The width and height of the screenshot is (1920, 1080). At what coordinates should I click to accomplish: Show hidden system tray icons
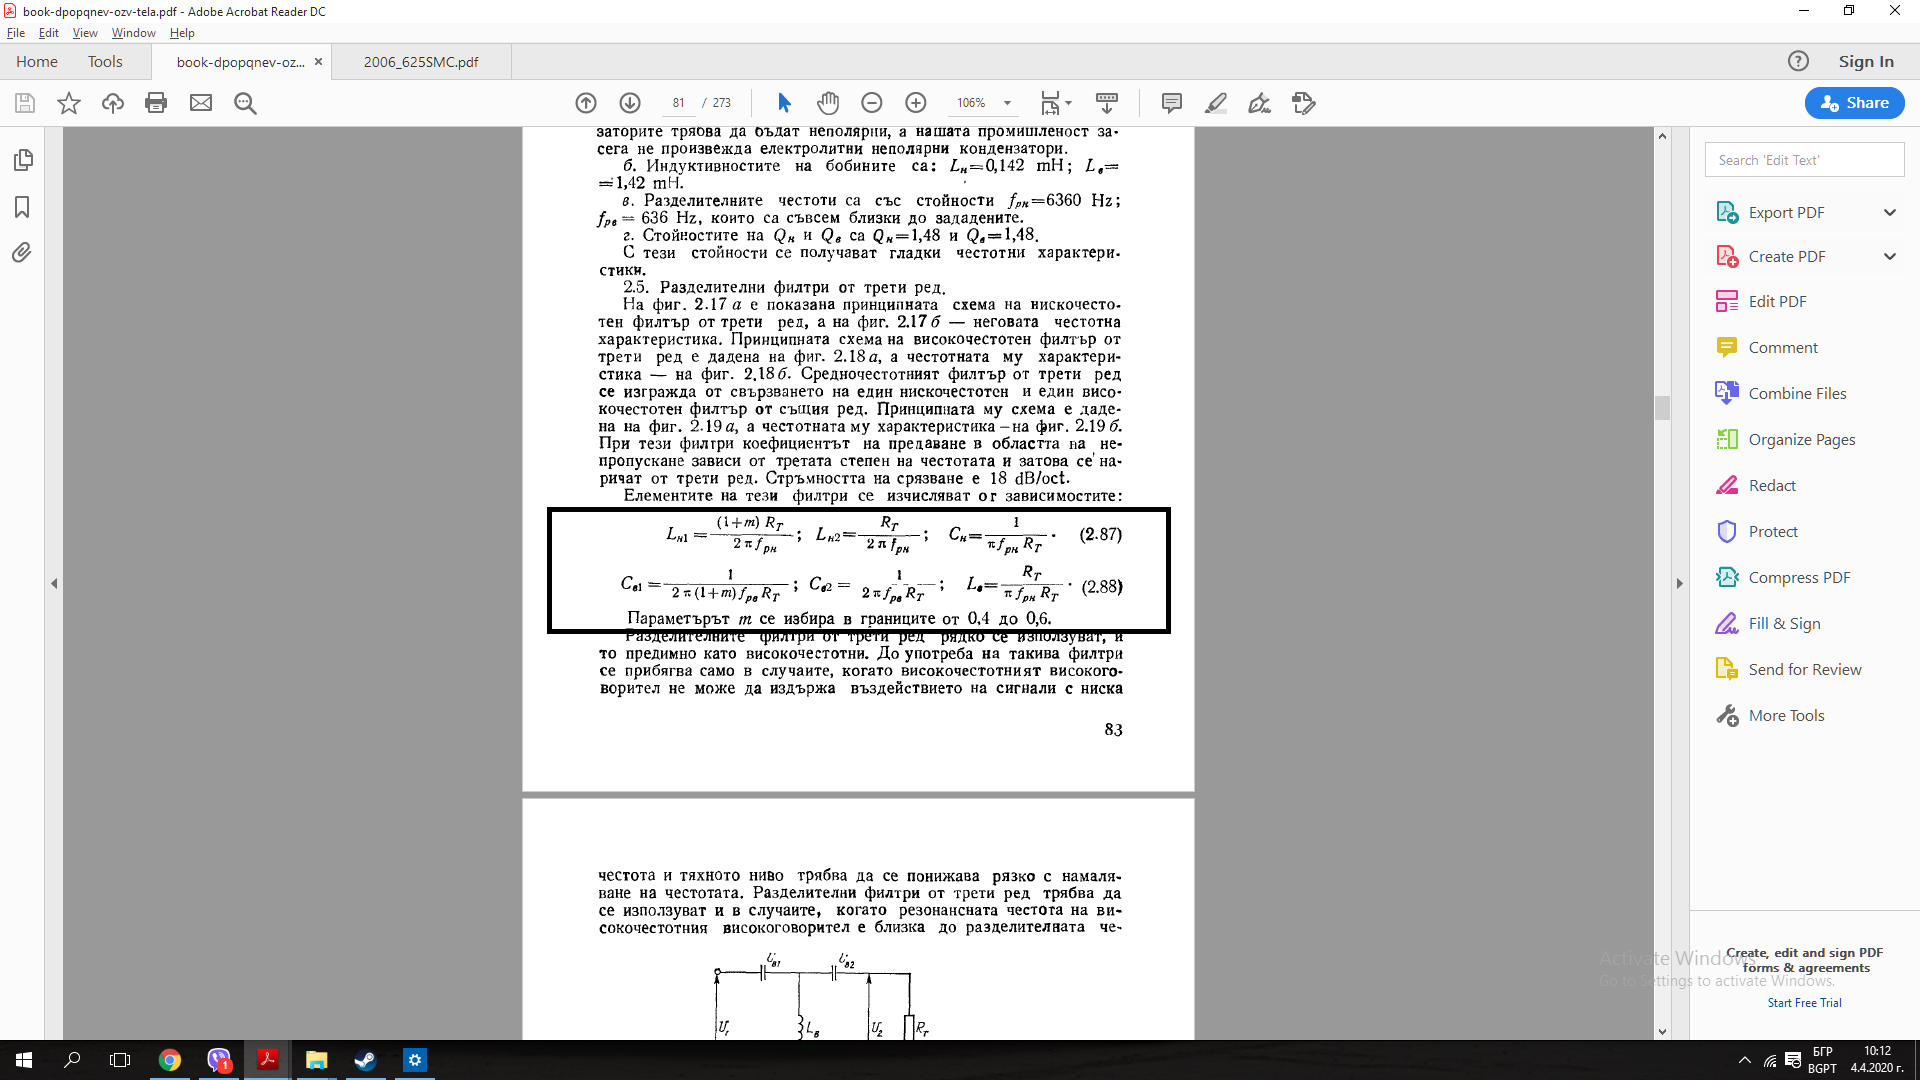tap(1745, 1060)
